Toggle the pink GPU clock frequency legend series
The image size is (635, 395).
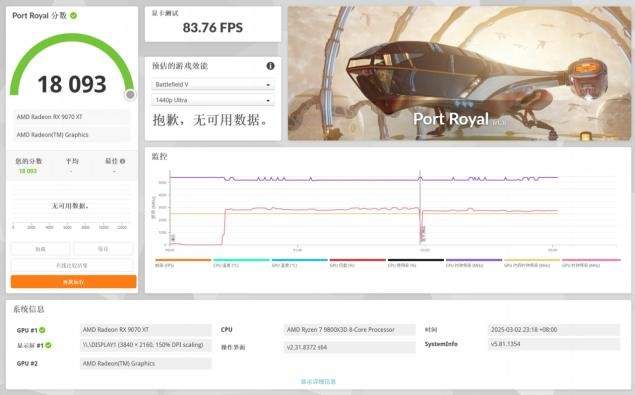click(x=591, y=263)
